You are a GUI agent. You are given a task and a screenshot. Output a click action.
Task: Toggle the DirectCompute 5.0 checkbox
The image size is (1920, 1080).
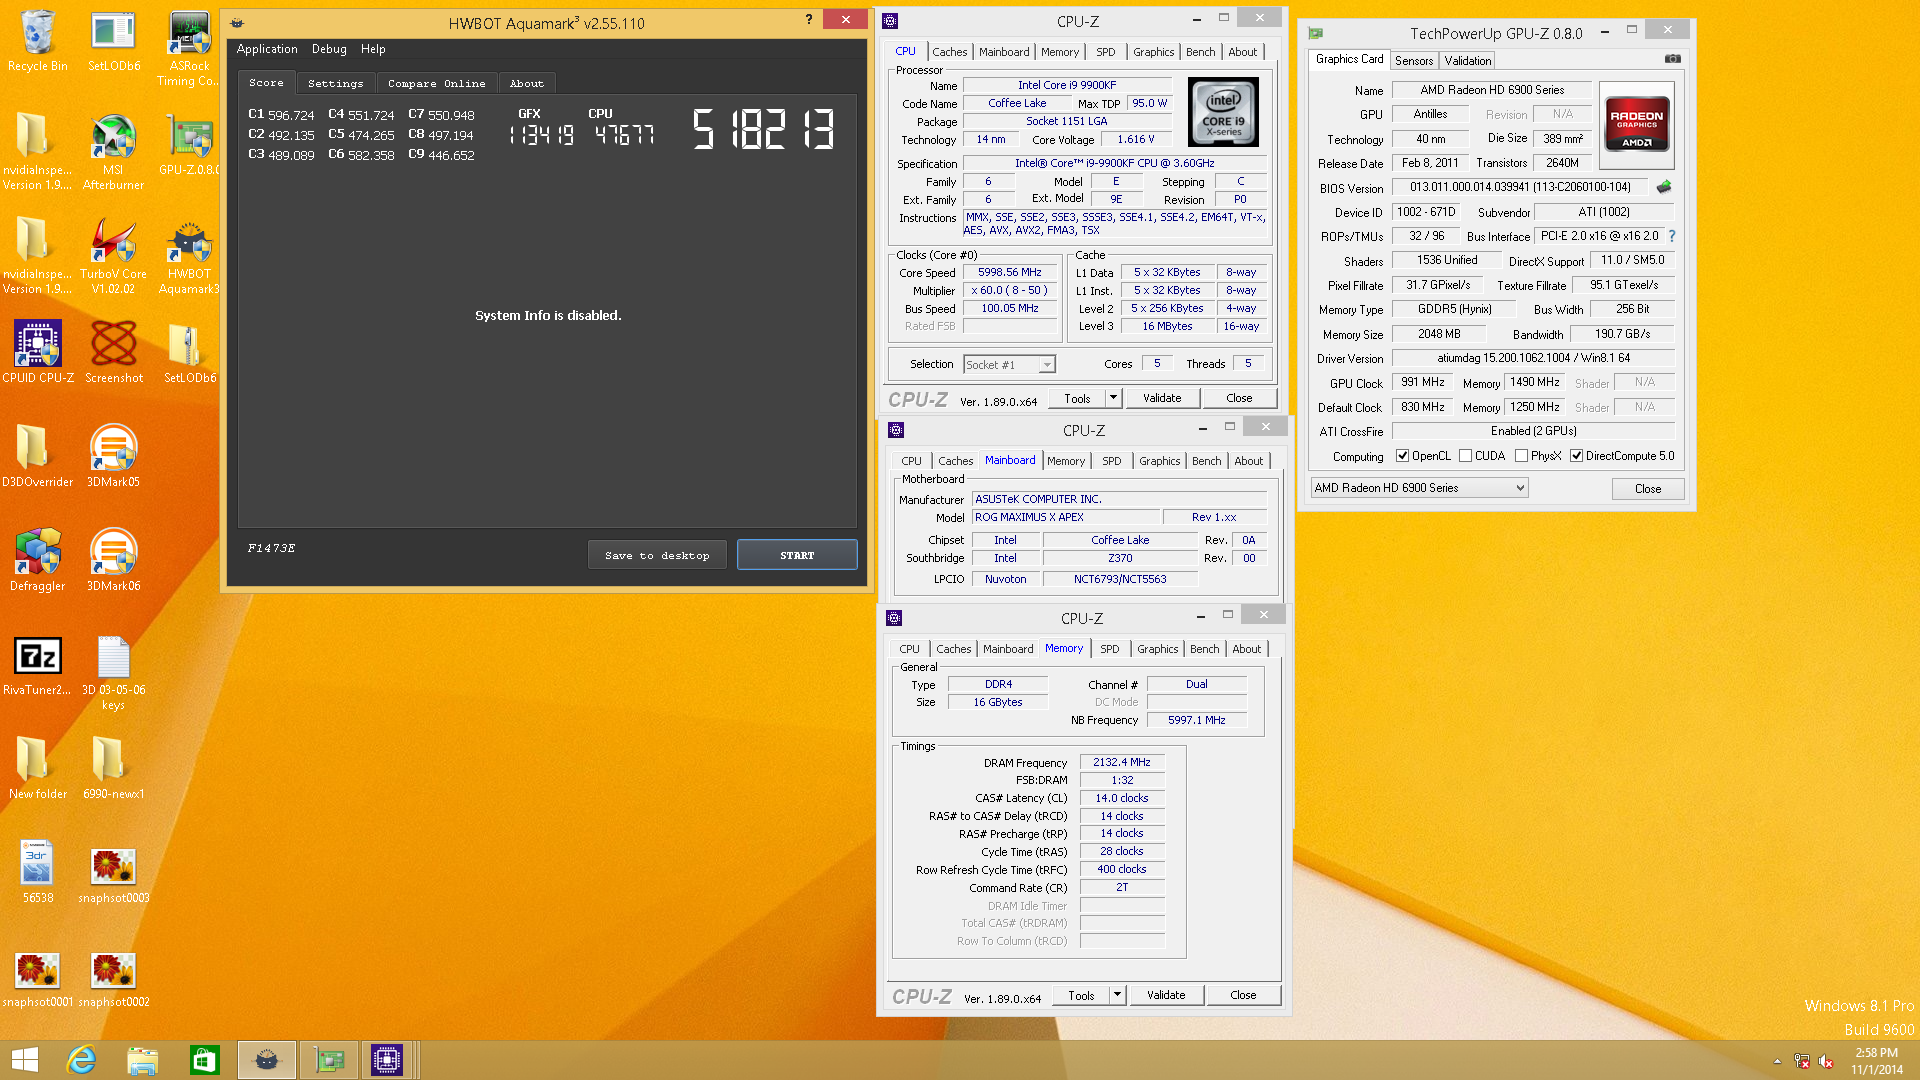pos(1576,456)
